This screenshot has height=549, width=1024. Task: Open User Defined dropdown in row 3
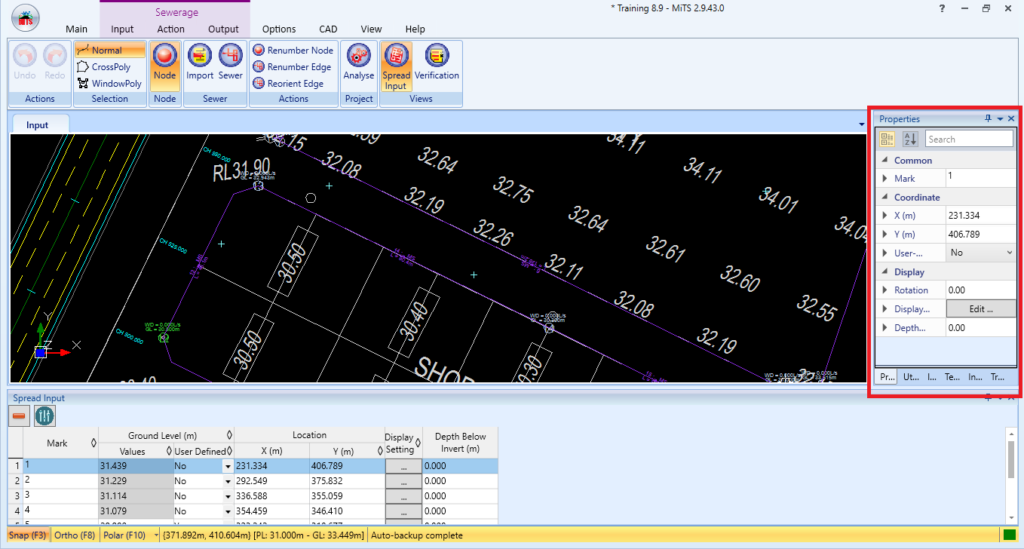pyautogui.click(x=228, y=496)
